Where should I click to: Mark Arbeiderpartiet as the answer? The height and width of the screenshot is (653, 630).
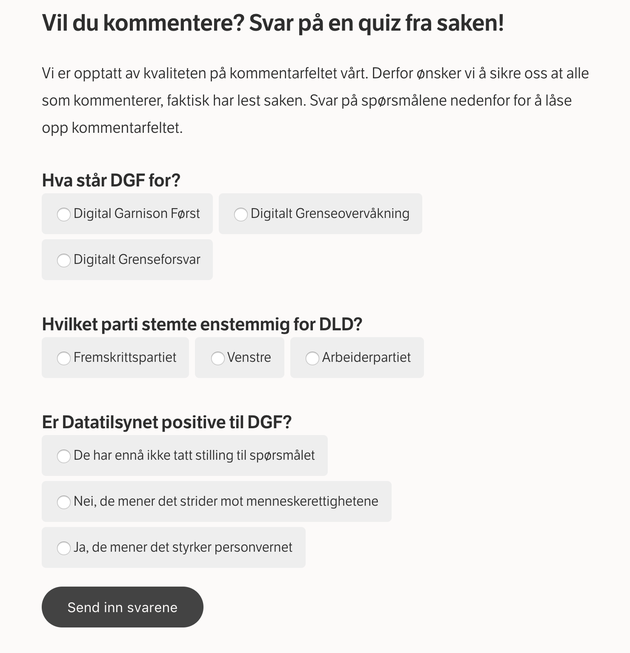[x=357, y=358]
